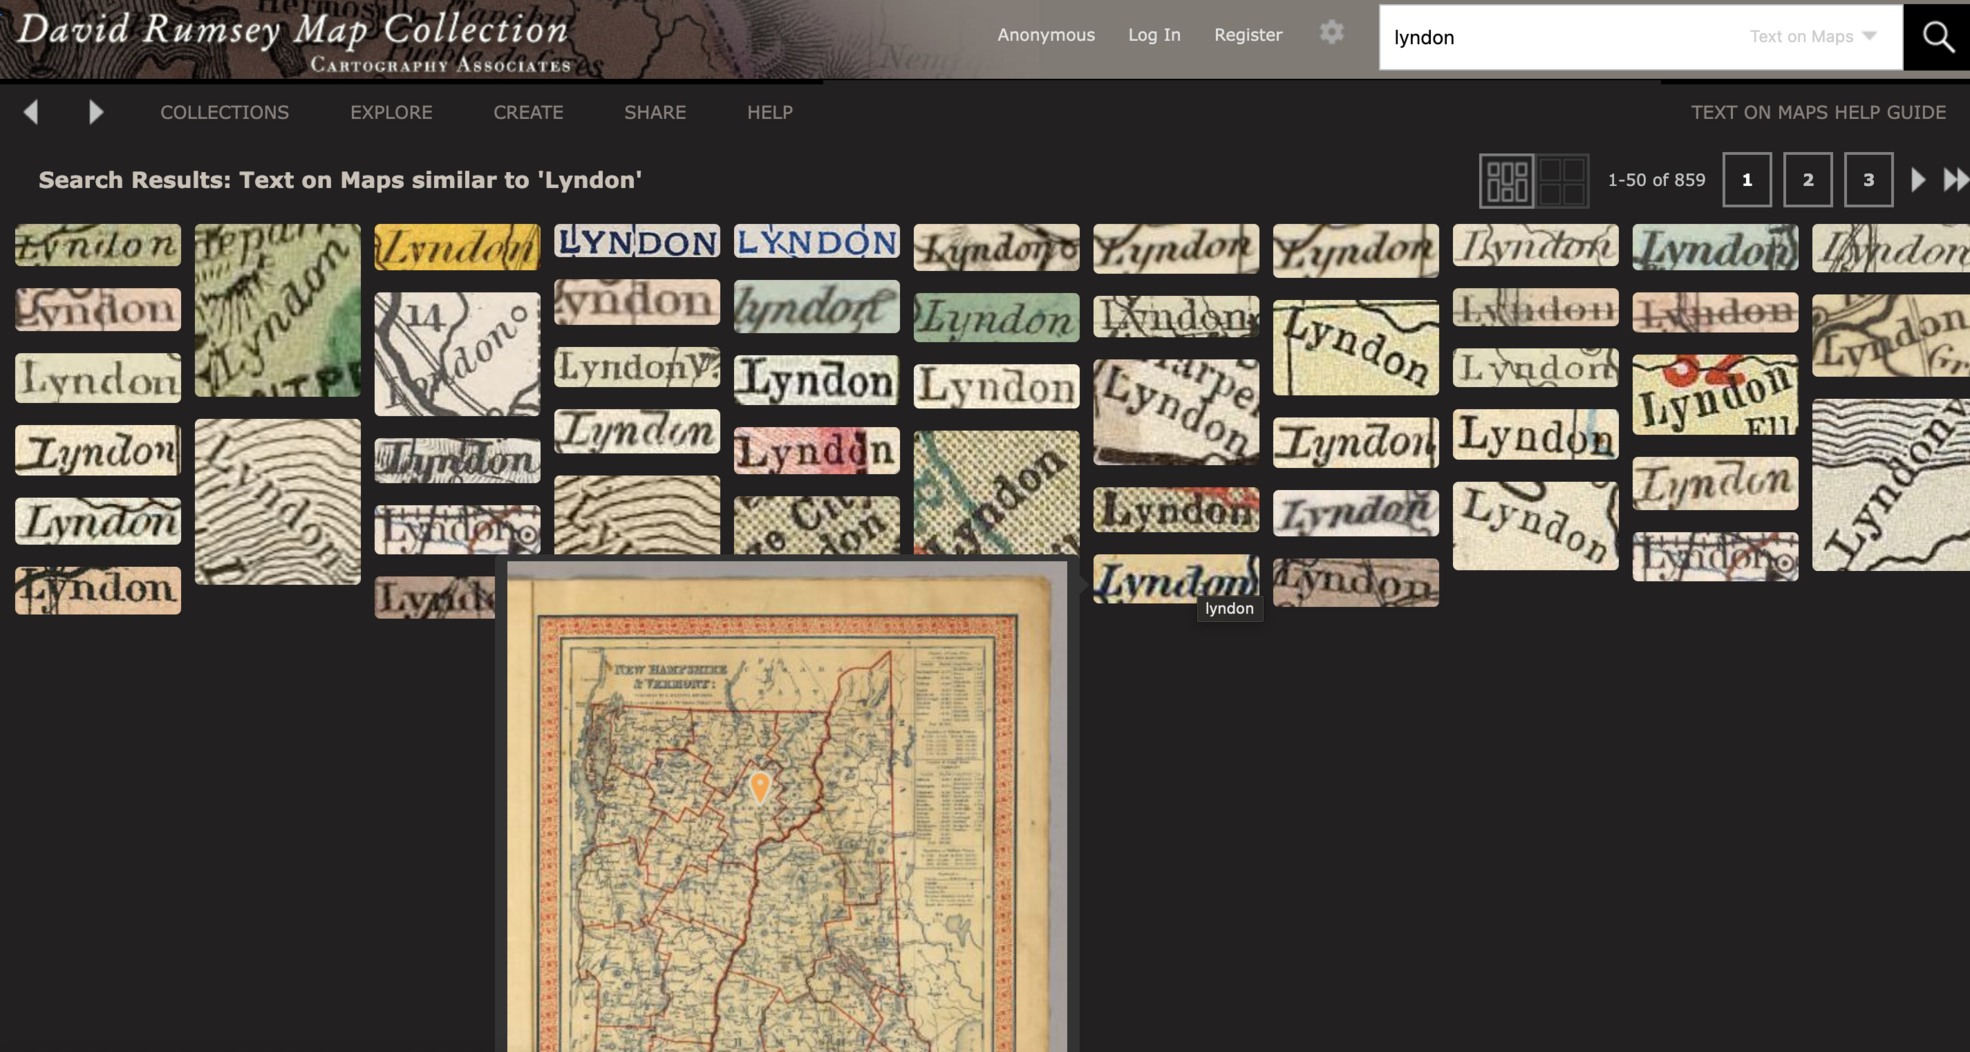Open the blue italic Lyndon thumbnail above tooltip

[x=1176, y=579]
